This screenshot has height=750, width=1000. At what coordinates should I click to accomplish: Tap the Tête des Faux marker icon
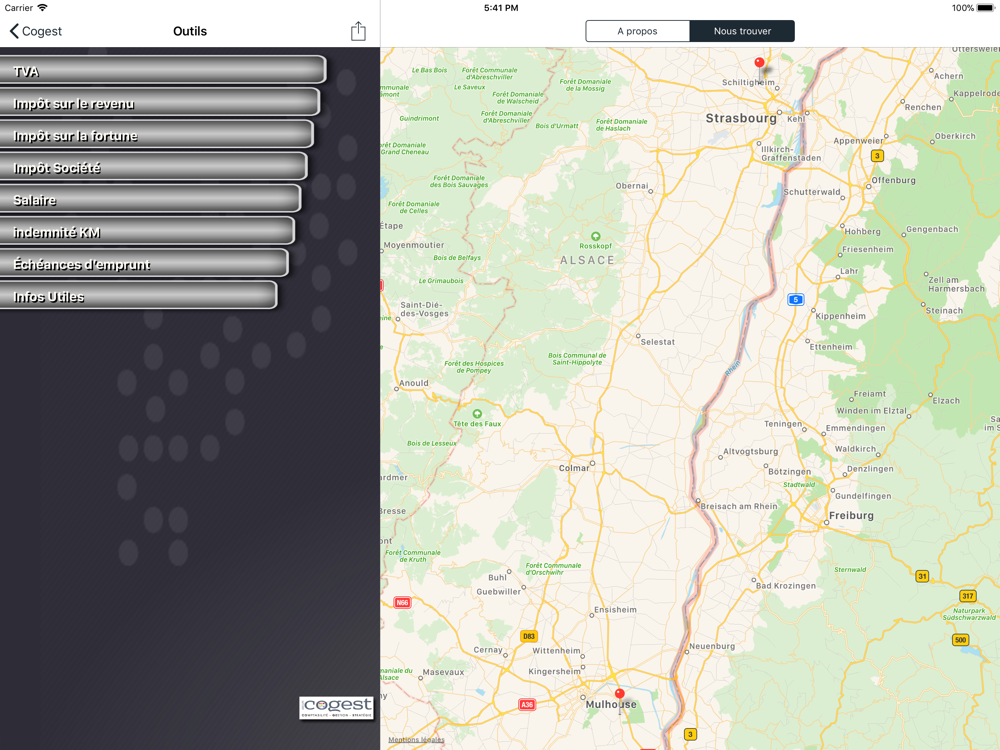(477, 414)
